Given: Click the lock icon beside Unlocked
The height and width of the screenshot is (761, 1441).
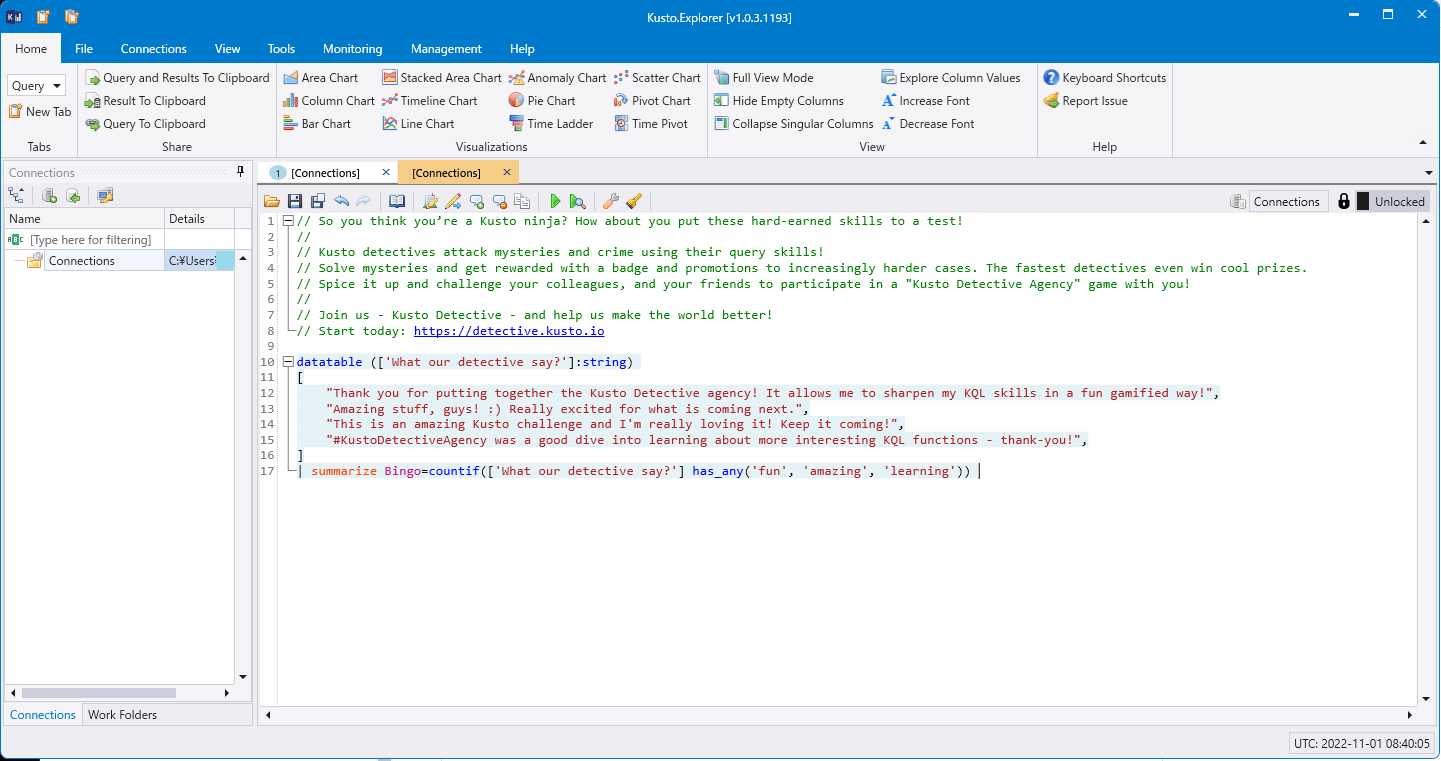Looking at the screenshot, I should point(1344,201).
